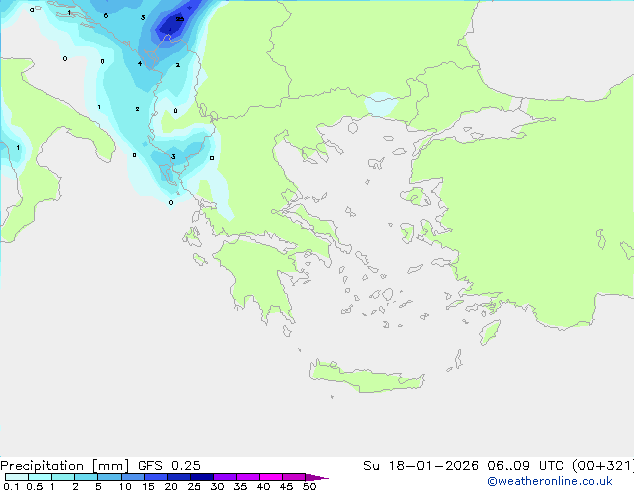634x490 pixels.
Task: Click the '06..09 UTC' time range text
Action: 525,466
